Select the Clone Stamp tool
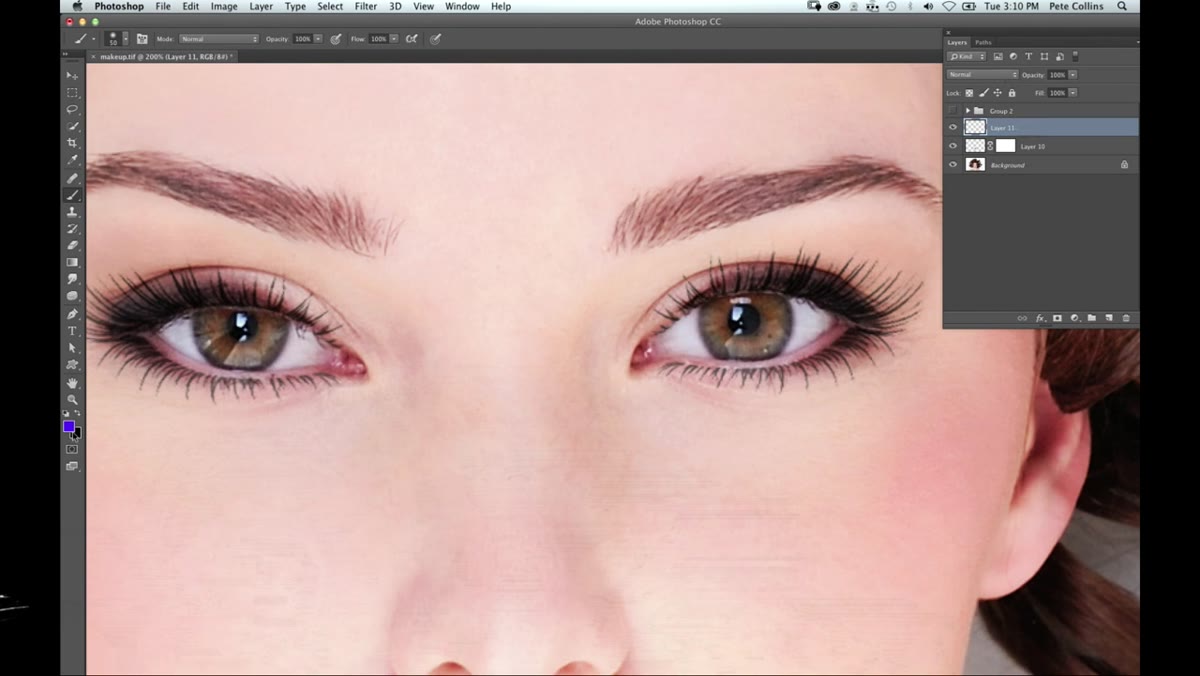Image resolution: width=1200 pixels, height=676 pixels. pyautogui.click(x=72, y=212)
